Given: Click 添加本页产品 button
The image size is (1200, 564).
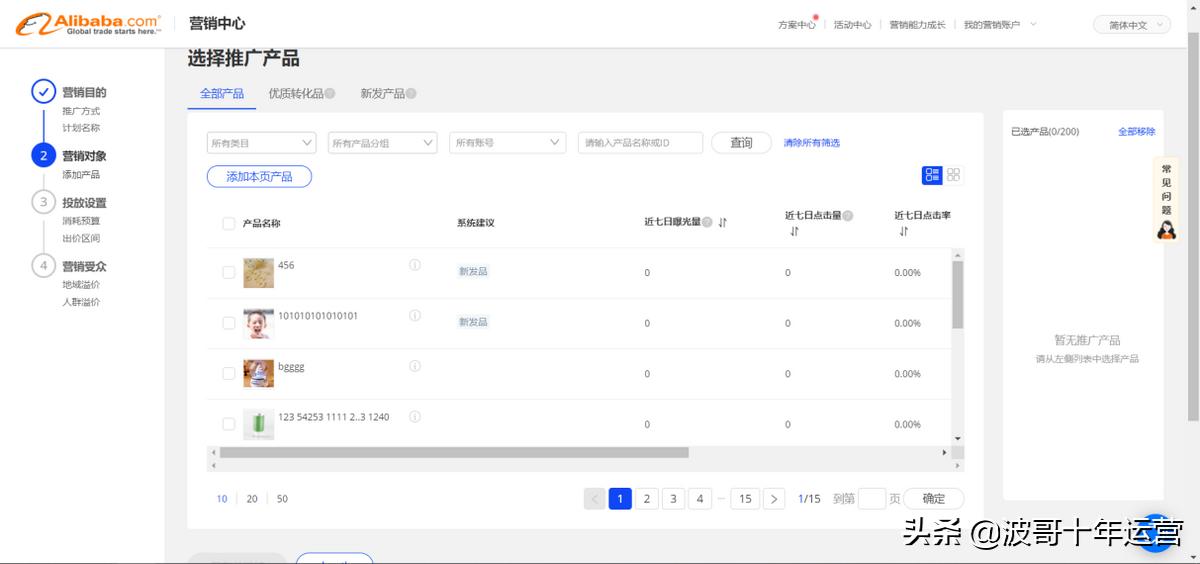Looking at the screenshot, I should tap(259, 176).
